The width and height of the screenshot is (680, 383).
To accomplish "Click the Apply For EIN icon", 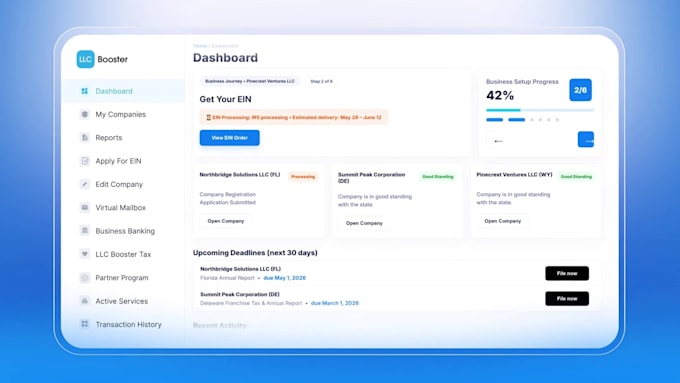I will (x=85, y=161).
